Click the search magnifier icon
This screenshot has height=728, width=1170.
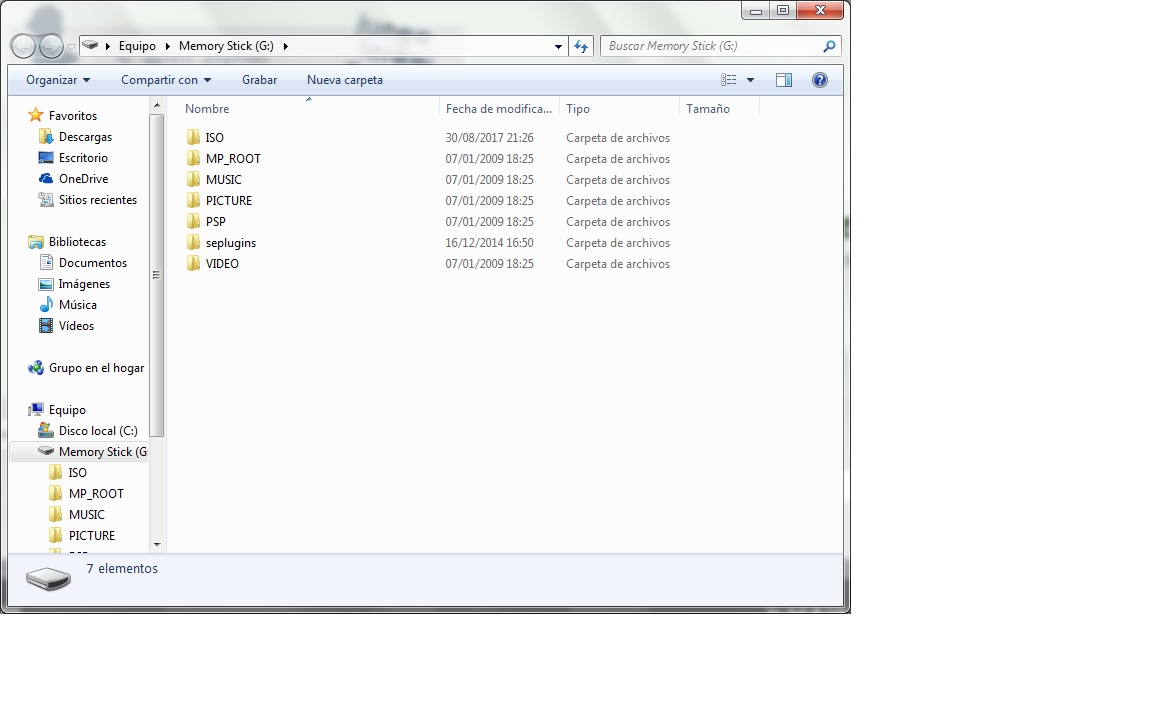point(828,46)
